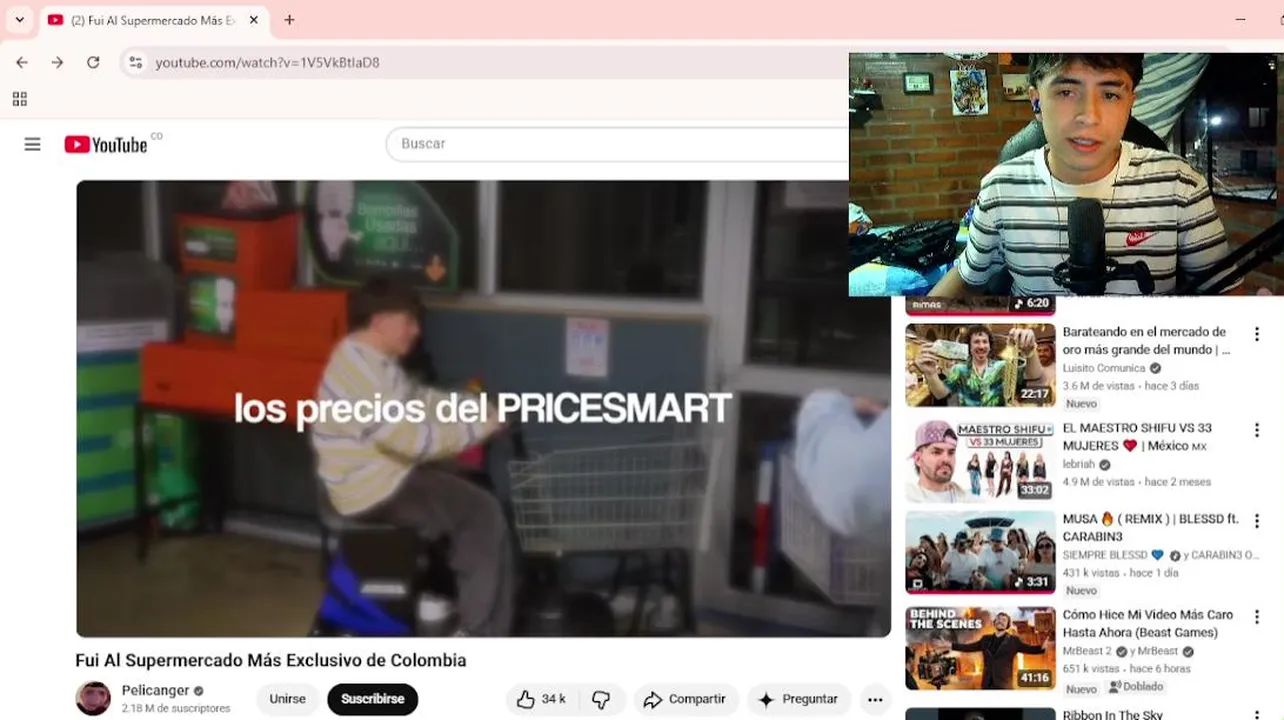Click 2.18 M de suscriptores text
Image resolution: width=1284 pixels, height=720 pixels.
pyautogui.click(x=176, y=708)
